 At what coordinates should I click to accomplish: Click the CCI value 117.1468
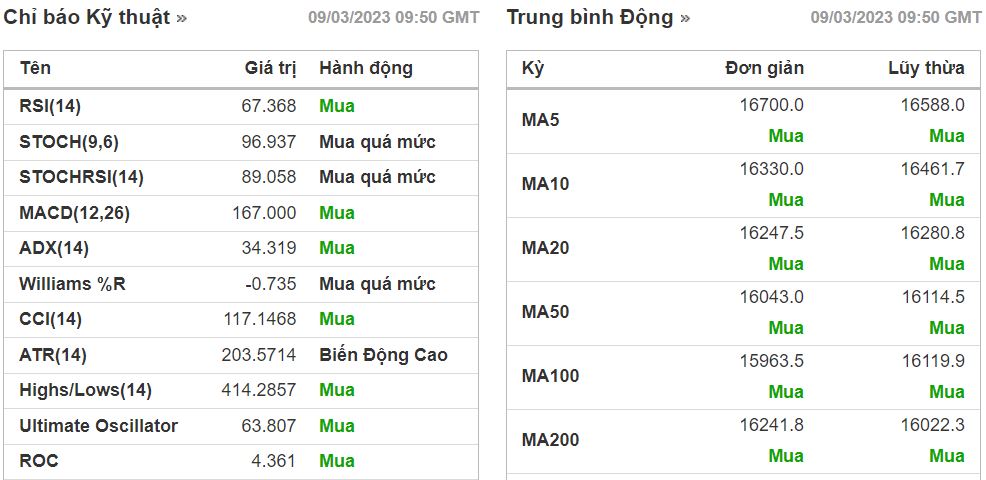[x=260, y=320]
